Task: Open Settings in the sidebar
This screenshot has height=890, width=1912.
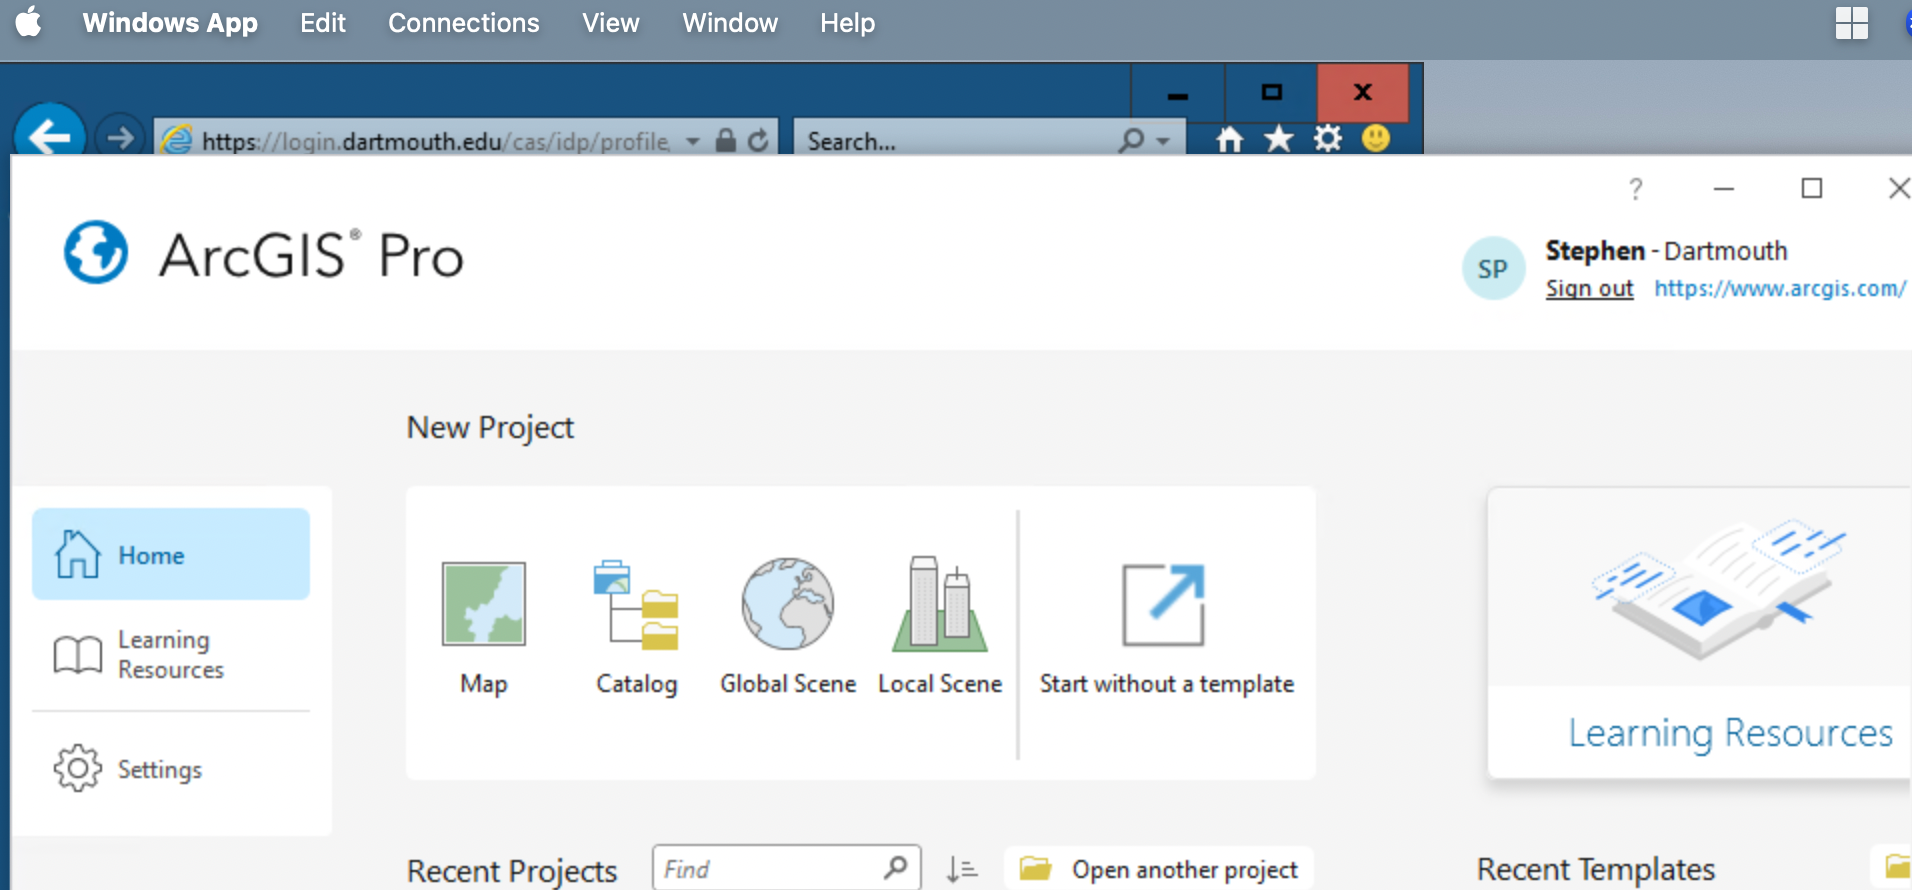Action: (x=171, y=769)
